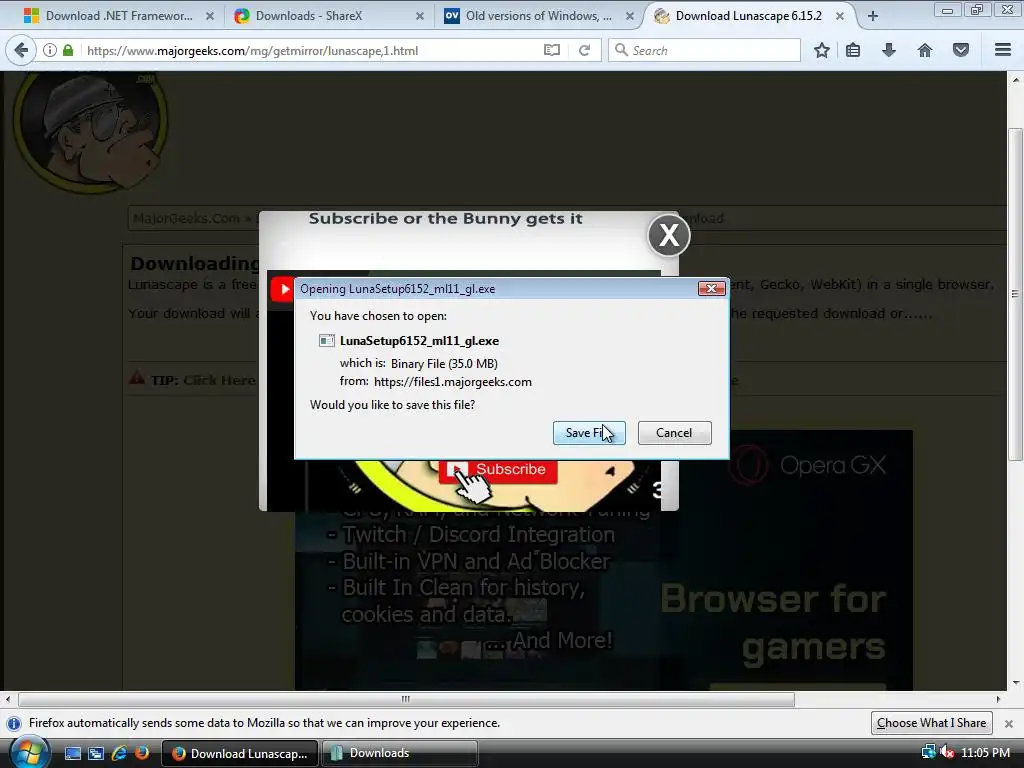This screenshot has height=768, width=1024.
Task: Click the green padlock security icon
Action: pyautogui.click(x=68, y=50)
